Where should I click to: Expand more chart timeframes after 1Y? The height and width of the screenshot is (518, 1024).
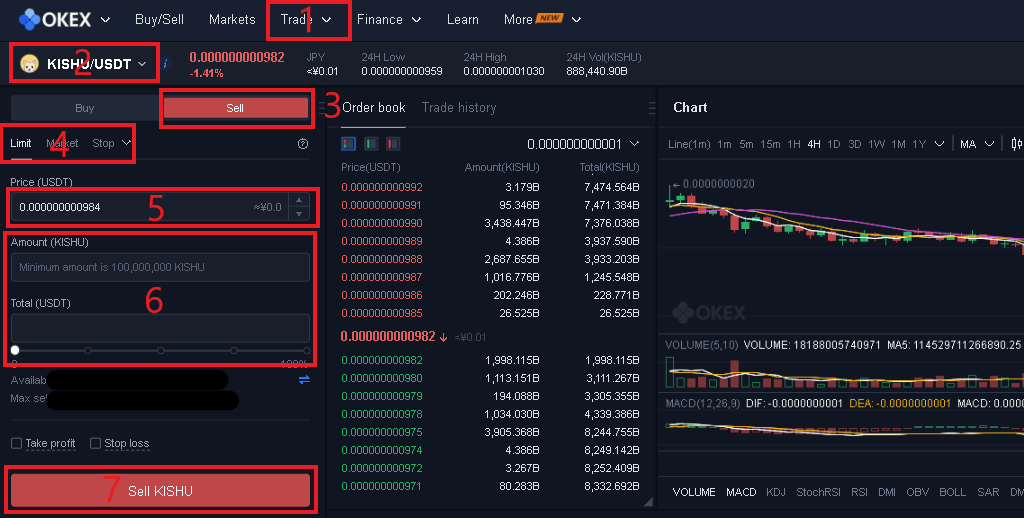coord(940,144)
